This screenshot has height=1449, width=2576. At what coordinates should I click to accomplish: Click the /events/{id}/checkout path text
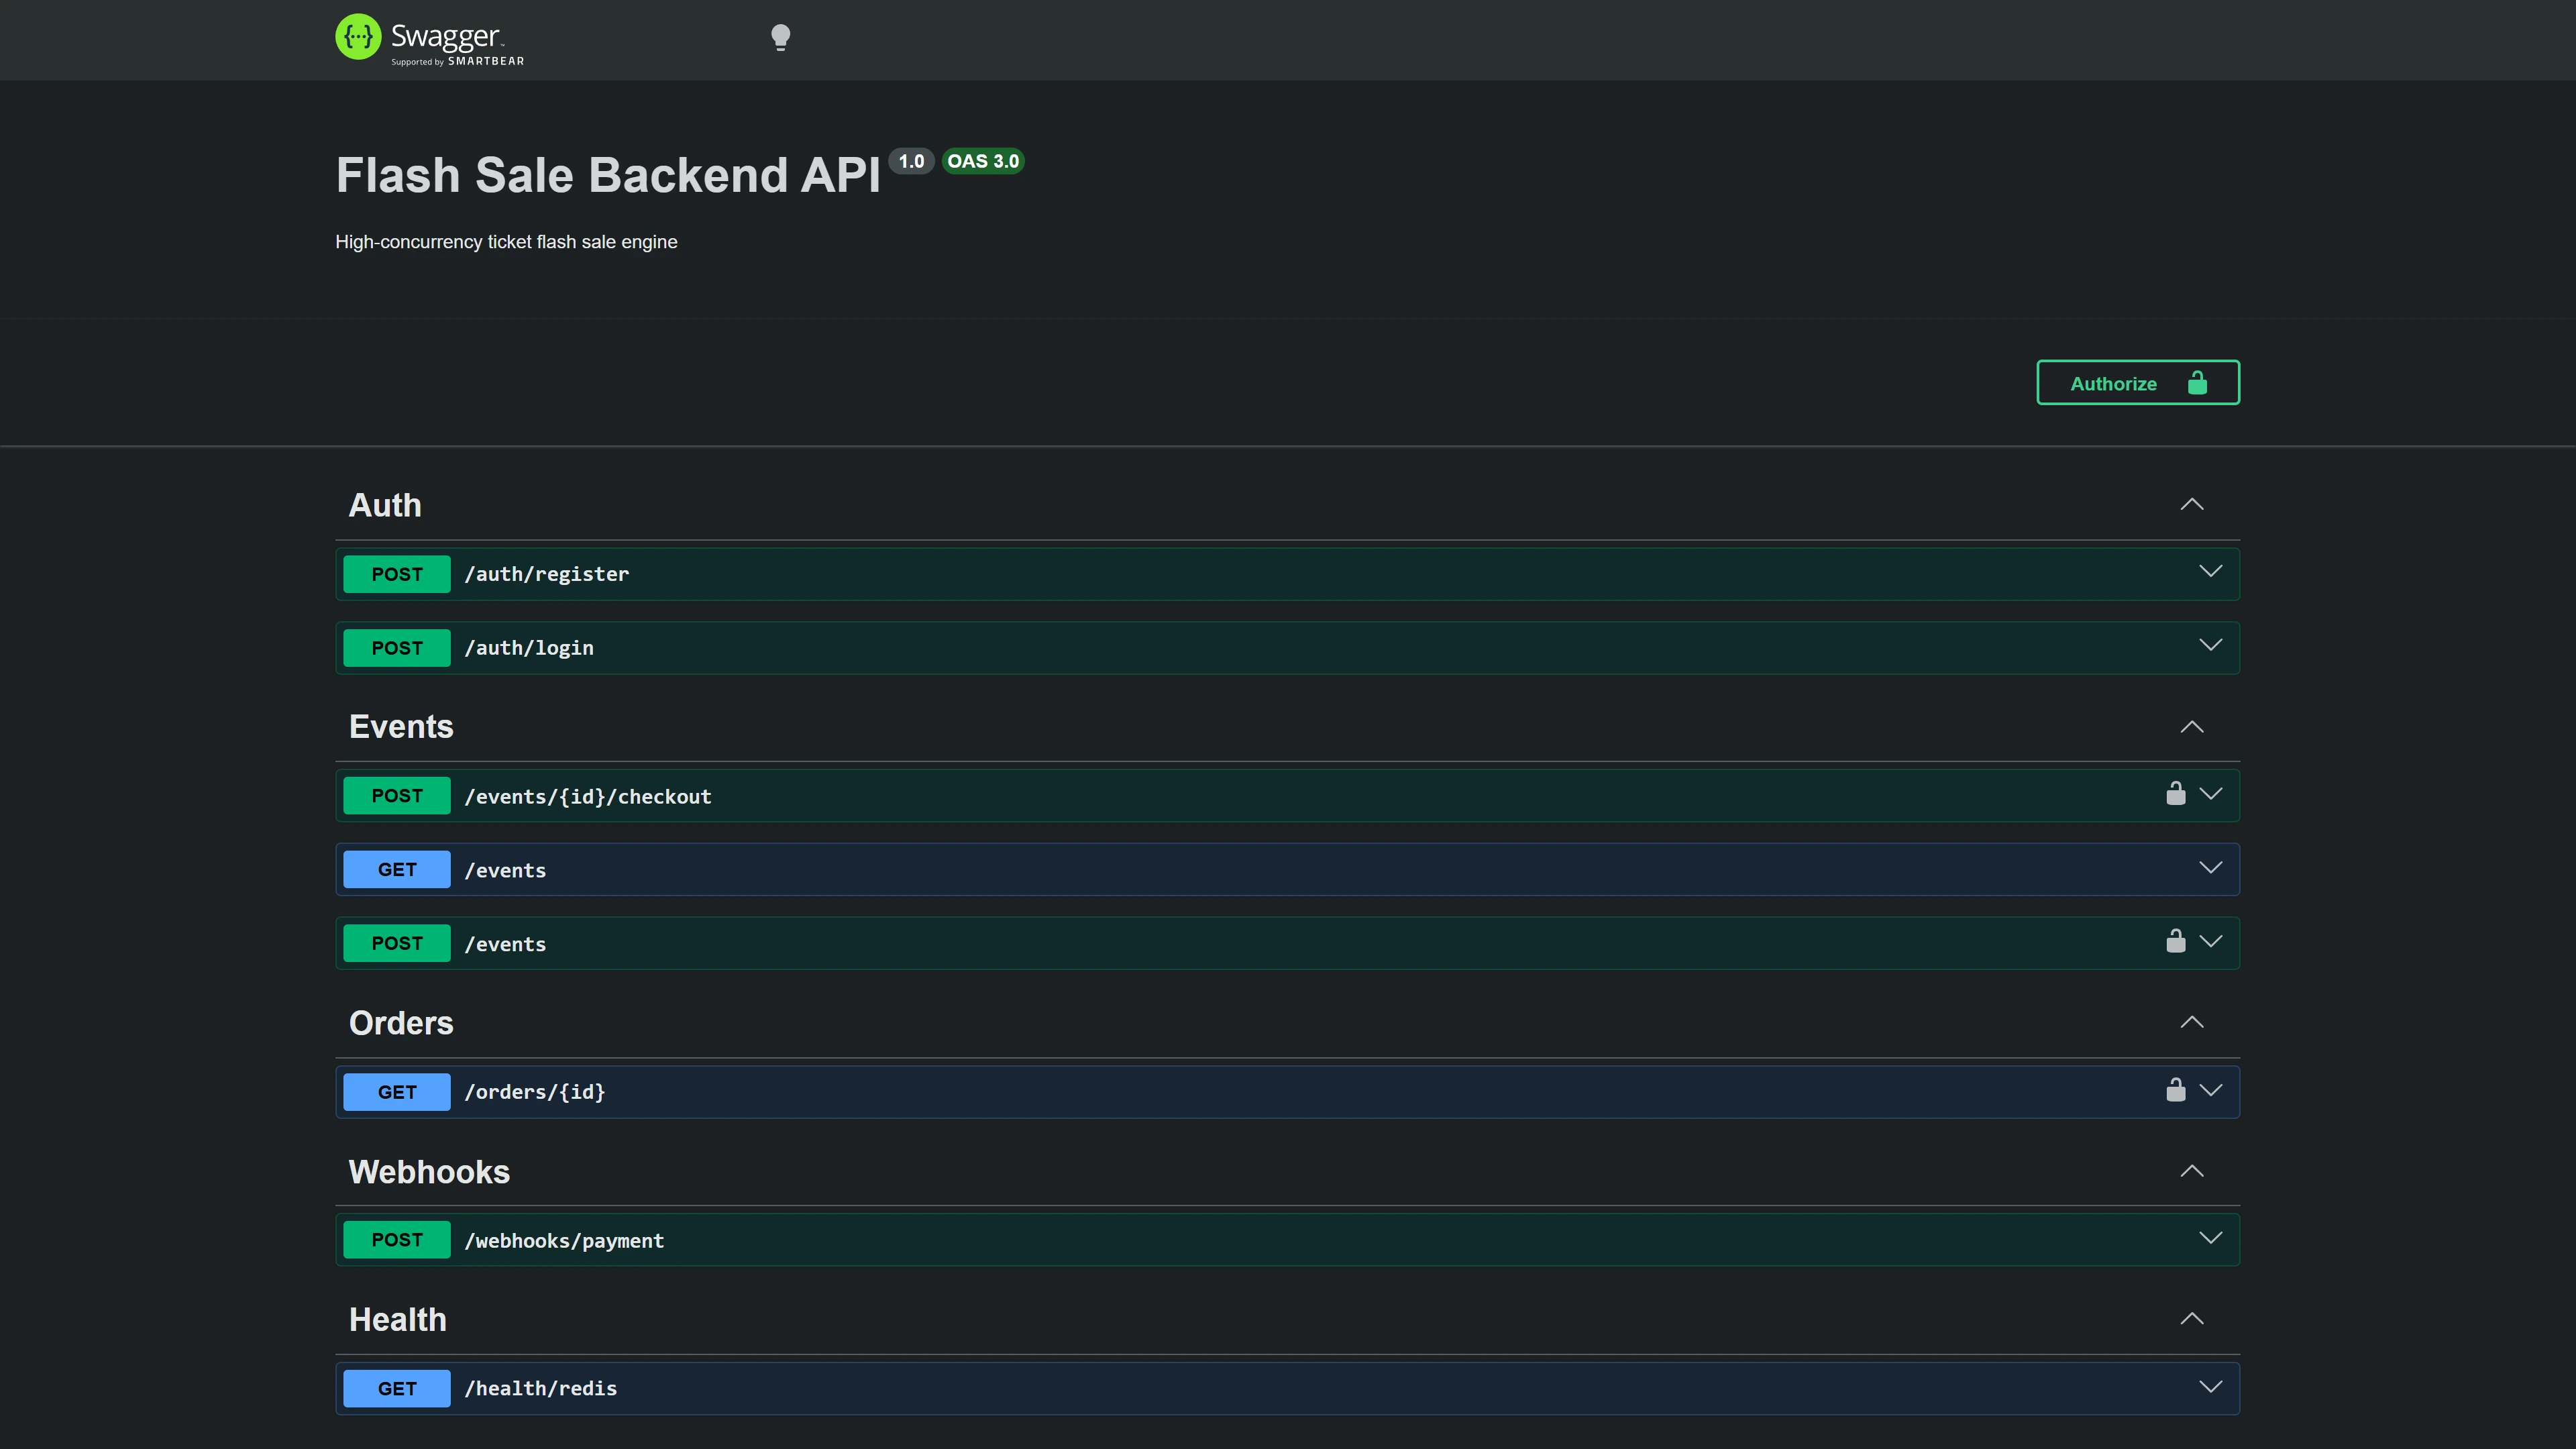tap(588, 797)
